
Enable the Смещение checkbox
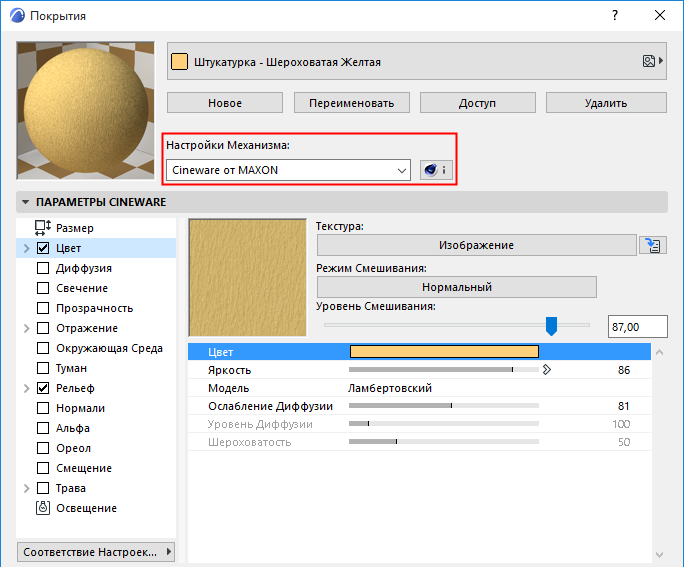coord(43,468)
